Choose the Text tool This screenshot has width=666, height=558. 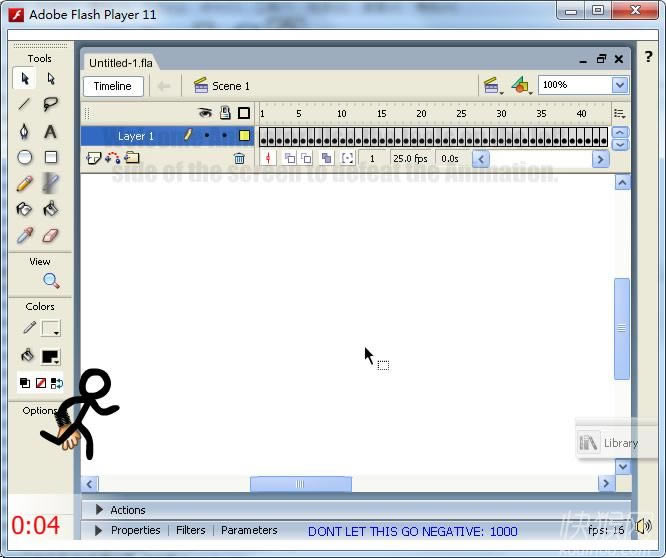[x=51, y=131]
